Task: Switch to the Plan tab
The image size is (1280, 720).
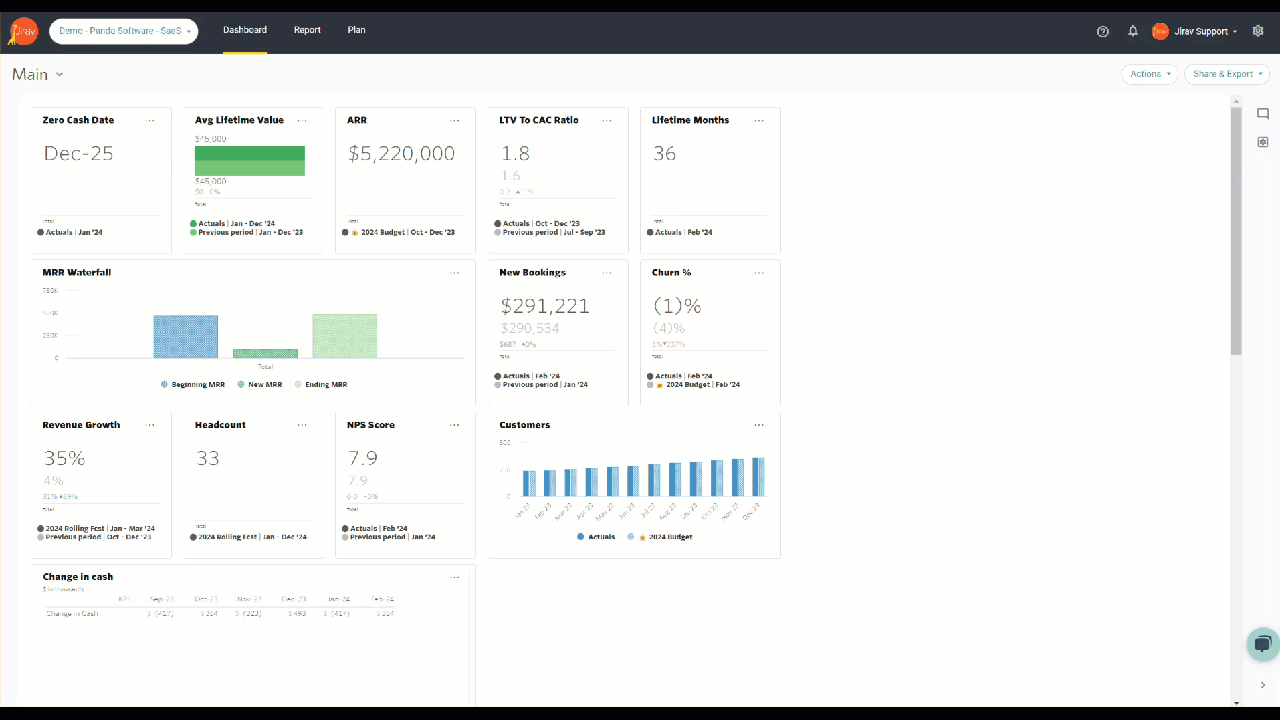Action: click(356, 30)
